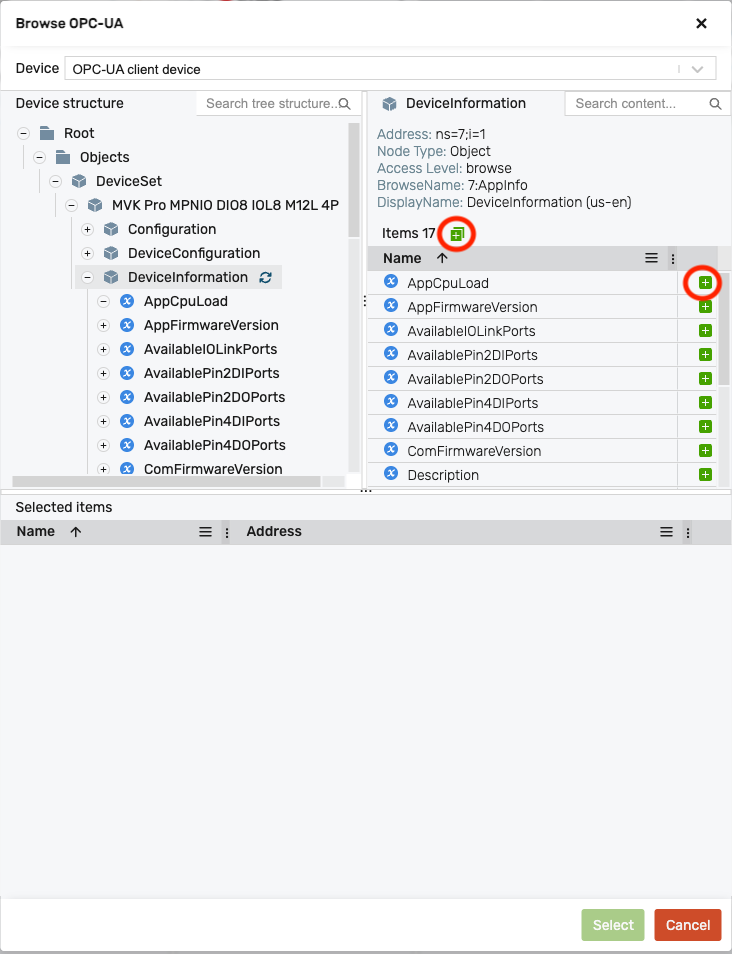The width and height of the screenshot is (732, 954).
Task: Expand the AvailablePin4DOPorts tree node
Action: click(103, 446)
